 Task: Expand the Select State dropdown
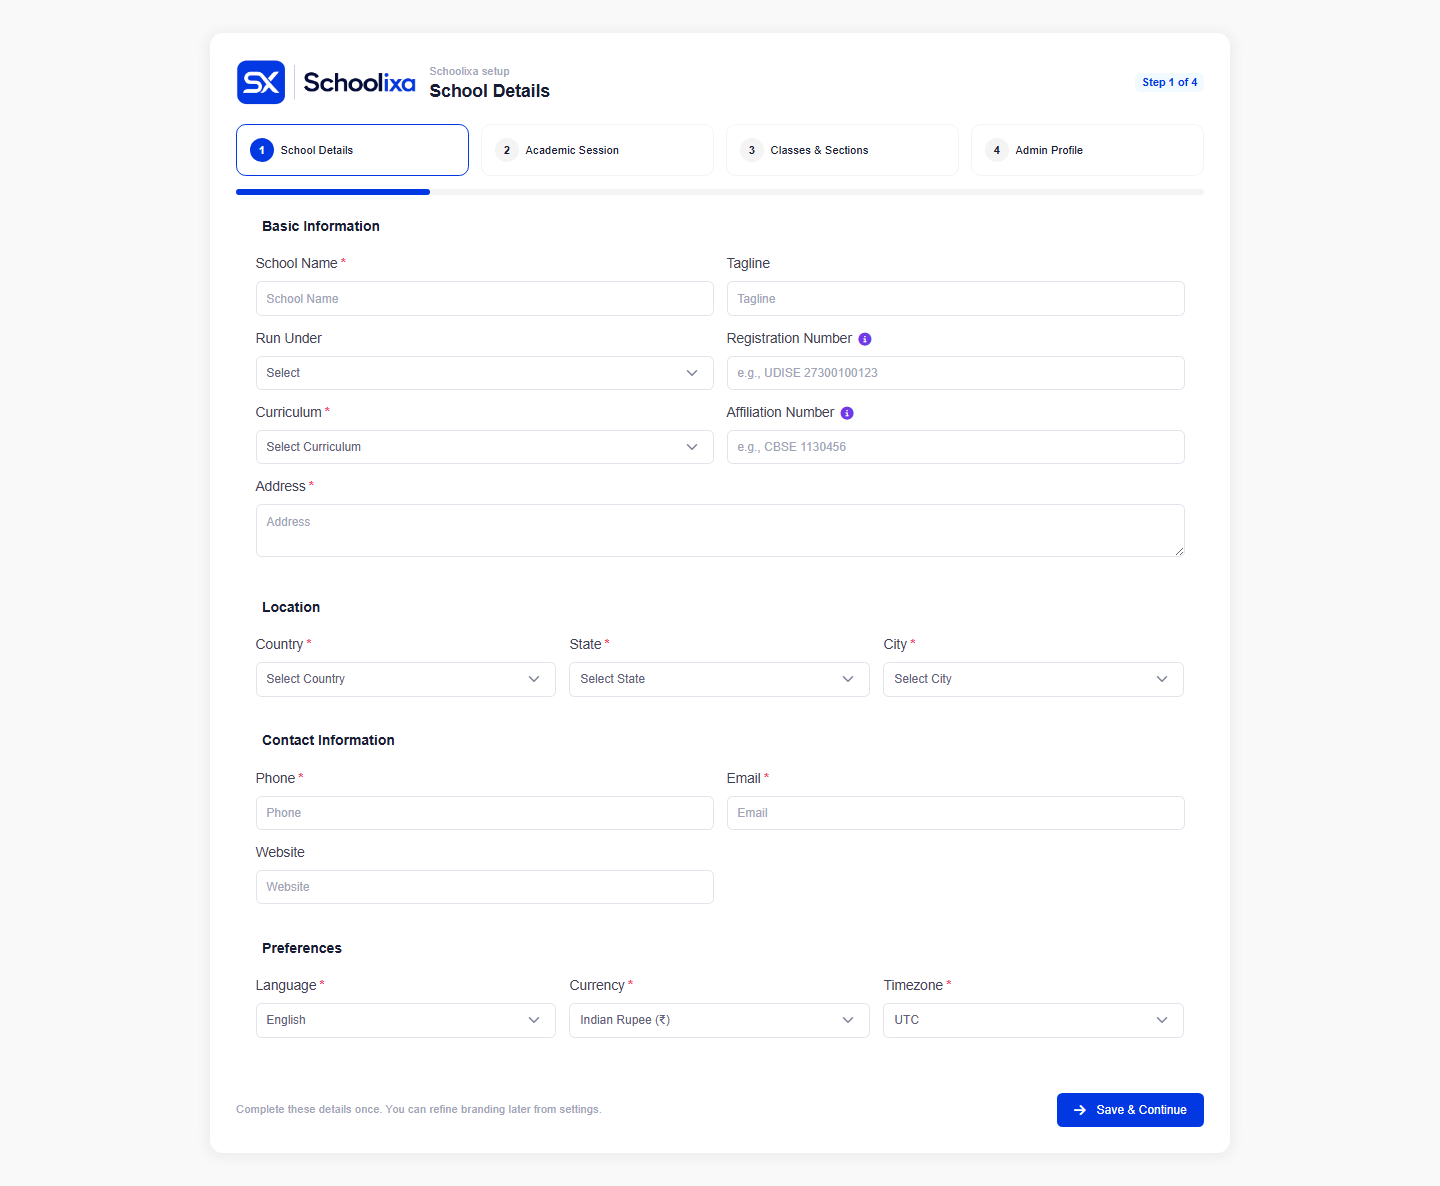coord(720,679)
